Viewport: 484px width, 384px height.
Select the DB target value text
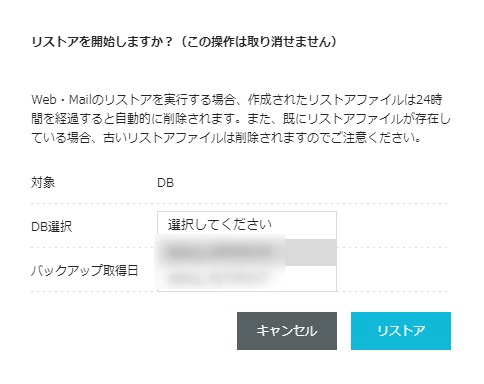click(165, 183)
